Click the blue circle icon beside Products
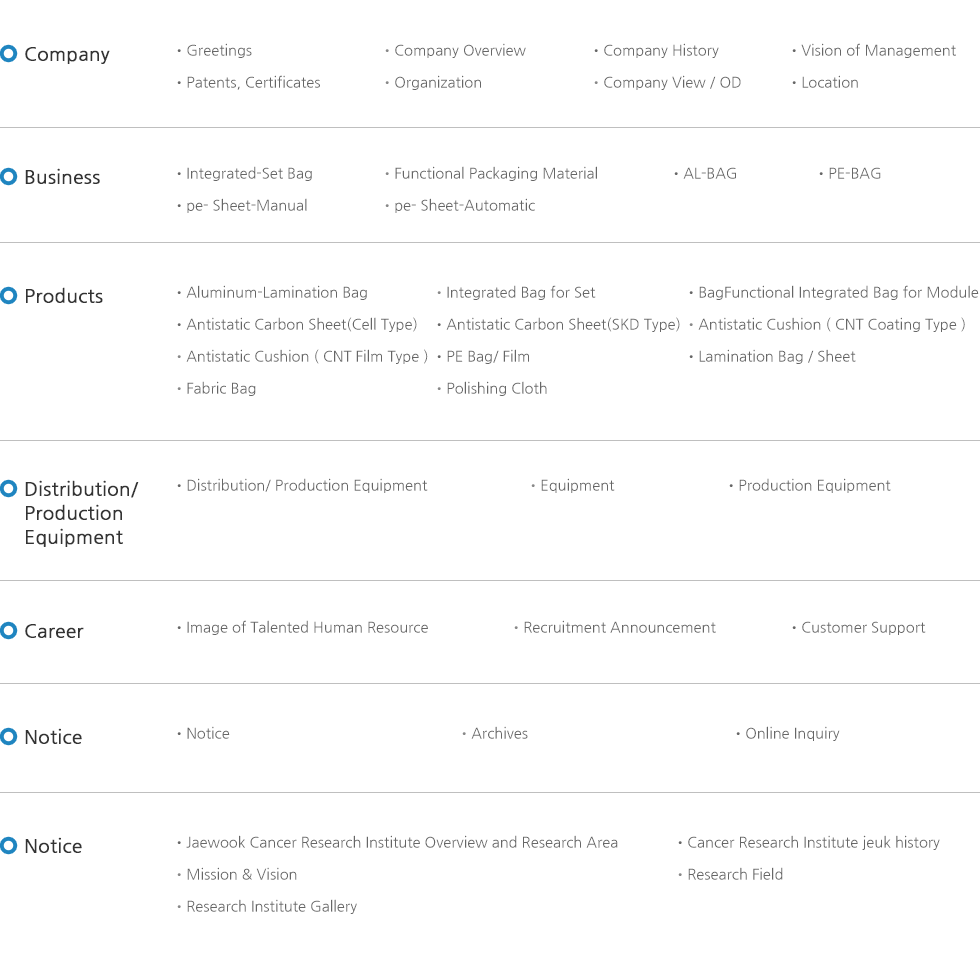This screenshot has width=980, height=954. coord(9,296)
